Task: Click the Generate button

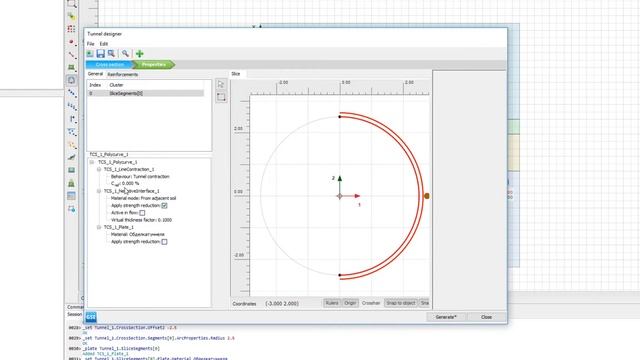Action: [446, 317]
